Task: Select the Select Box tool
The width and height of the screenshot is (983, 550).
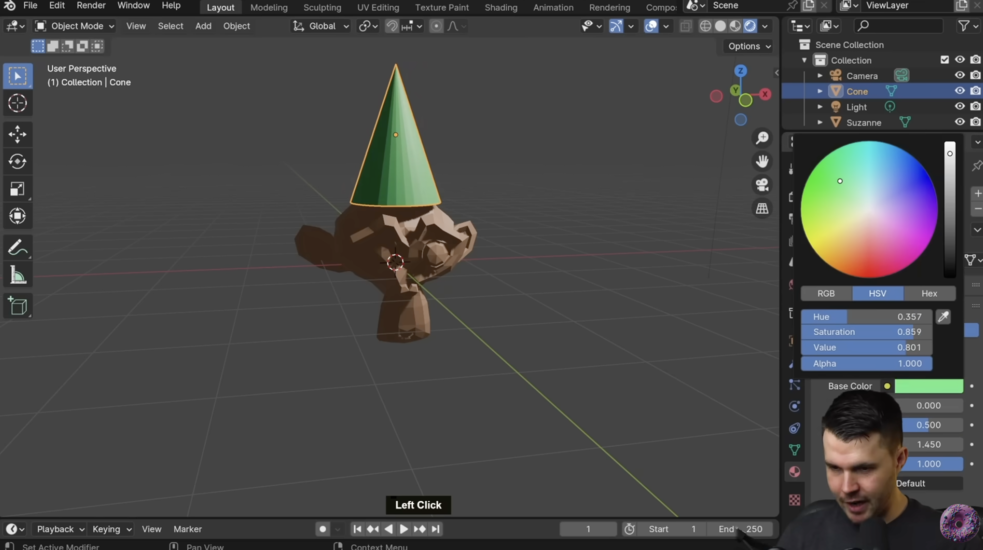Action: point(18,76)
